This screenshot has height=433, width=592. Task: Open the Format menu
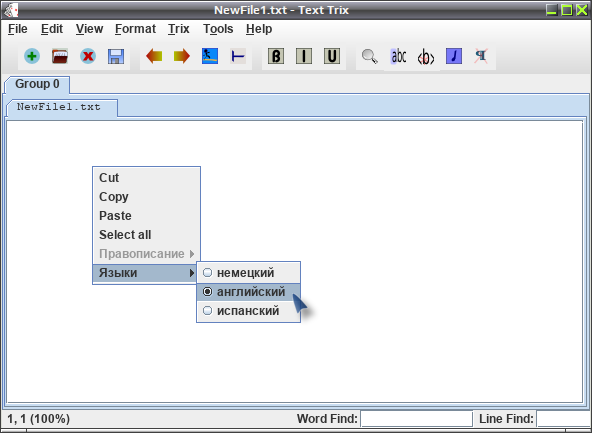click(x=135, y=29)
